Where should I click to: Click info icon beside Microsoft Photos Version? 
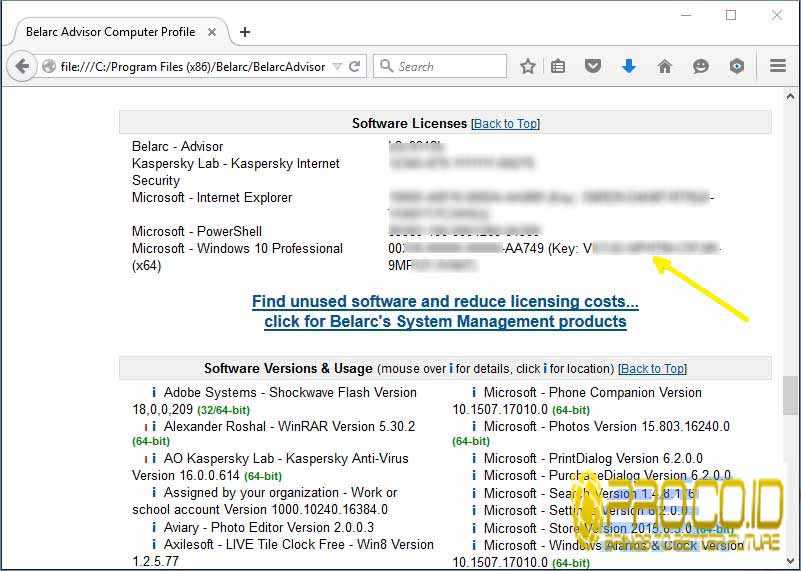(474, 426)
